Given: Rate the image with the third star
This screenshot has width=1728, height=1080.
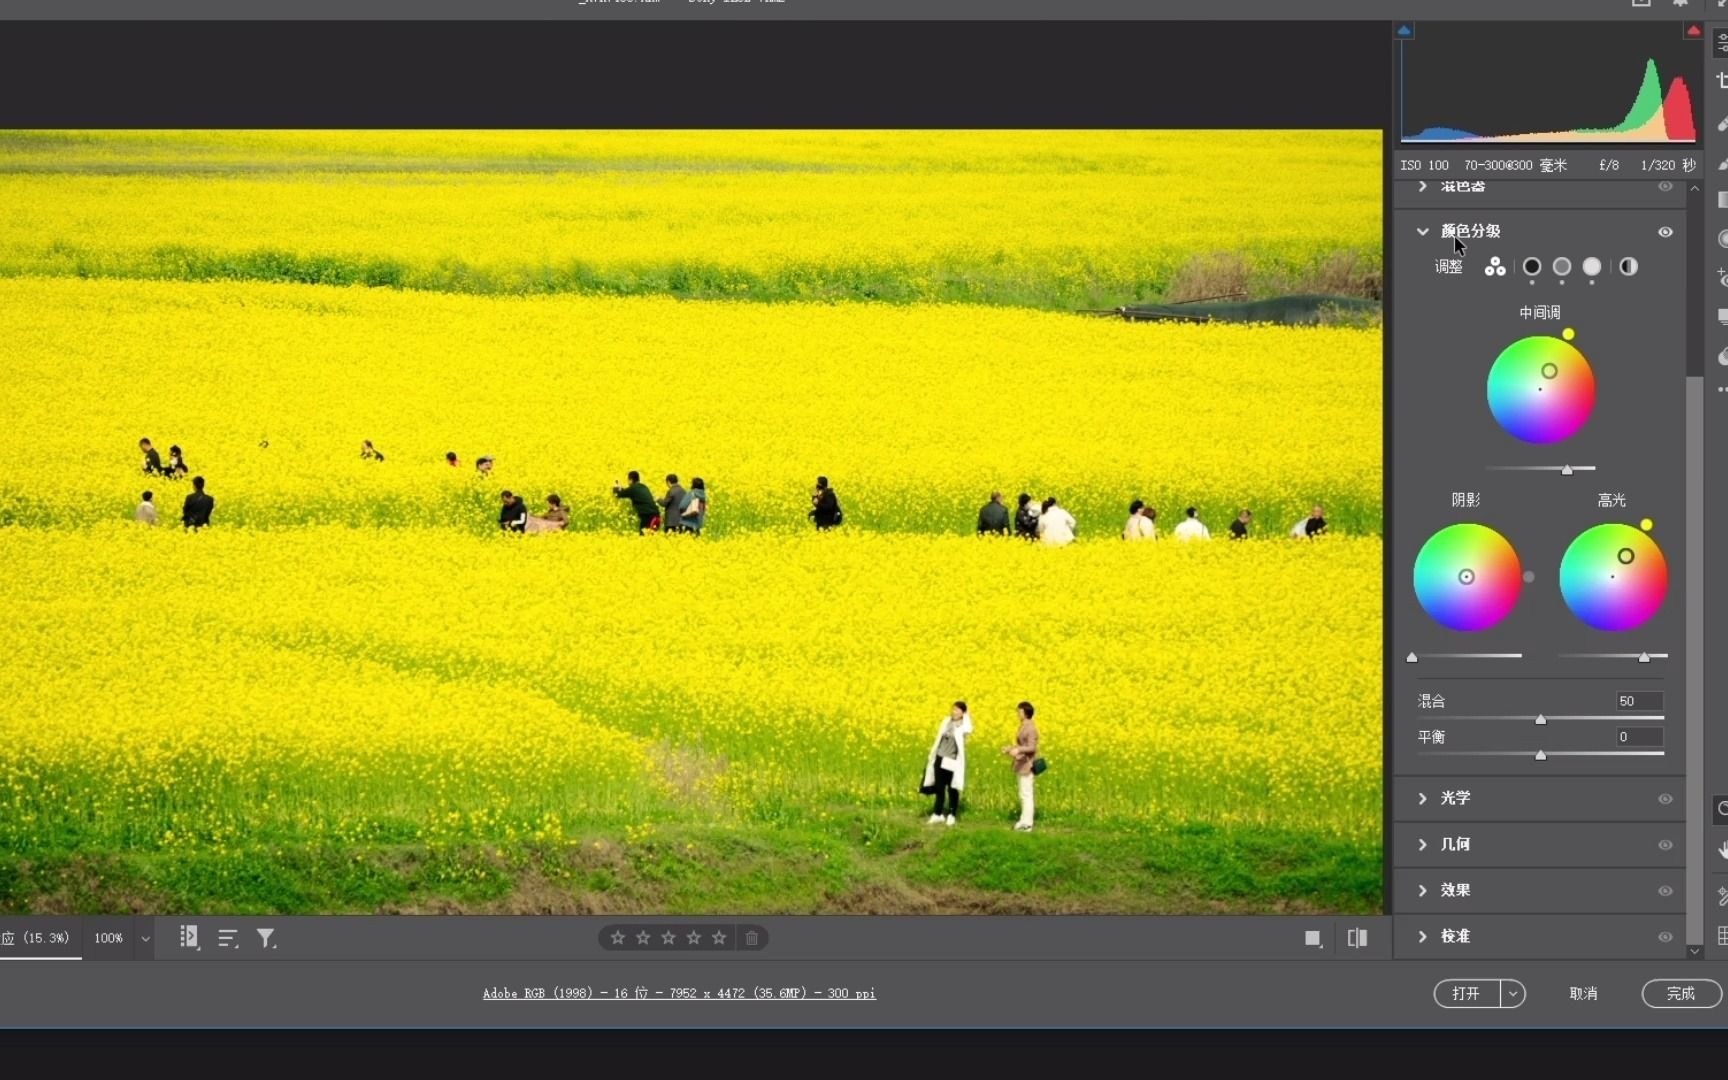Looking at the screenshot, I should click(x=668, y=938).
